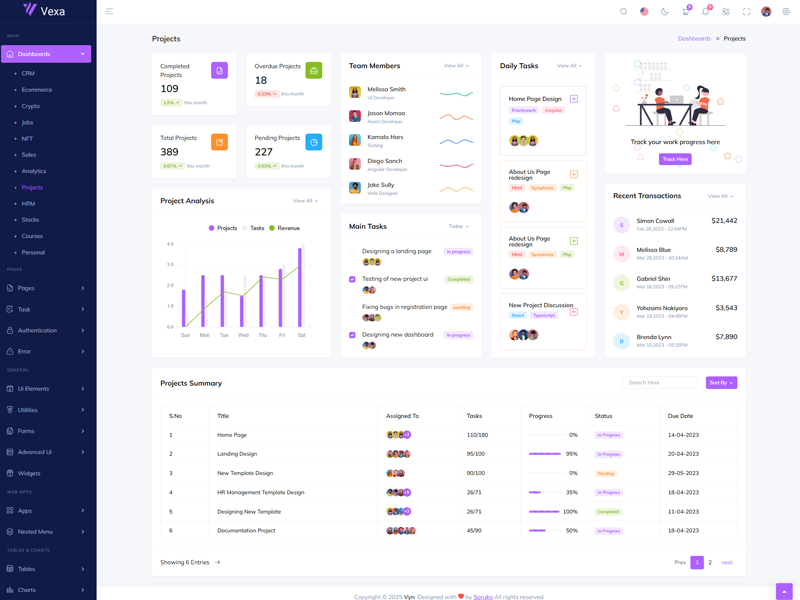Image resolution: width=800 pixels, height=600 pixels.
Task: Click the header search icon
Action: [623, 12]
